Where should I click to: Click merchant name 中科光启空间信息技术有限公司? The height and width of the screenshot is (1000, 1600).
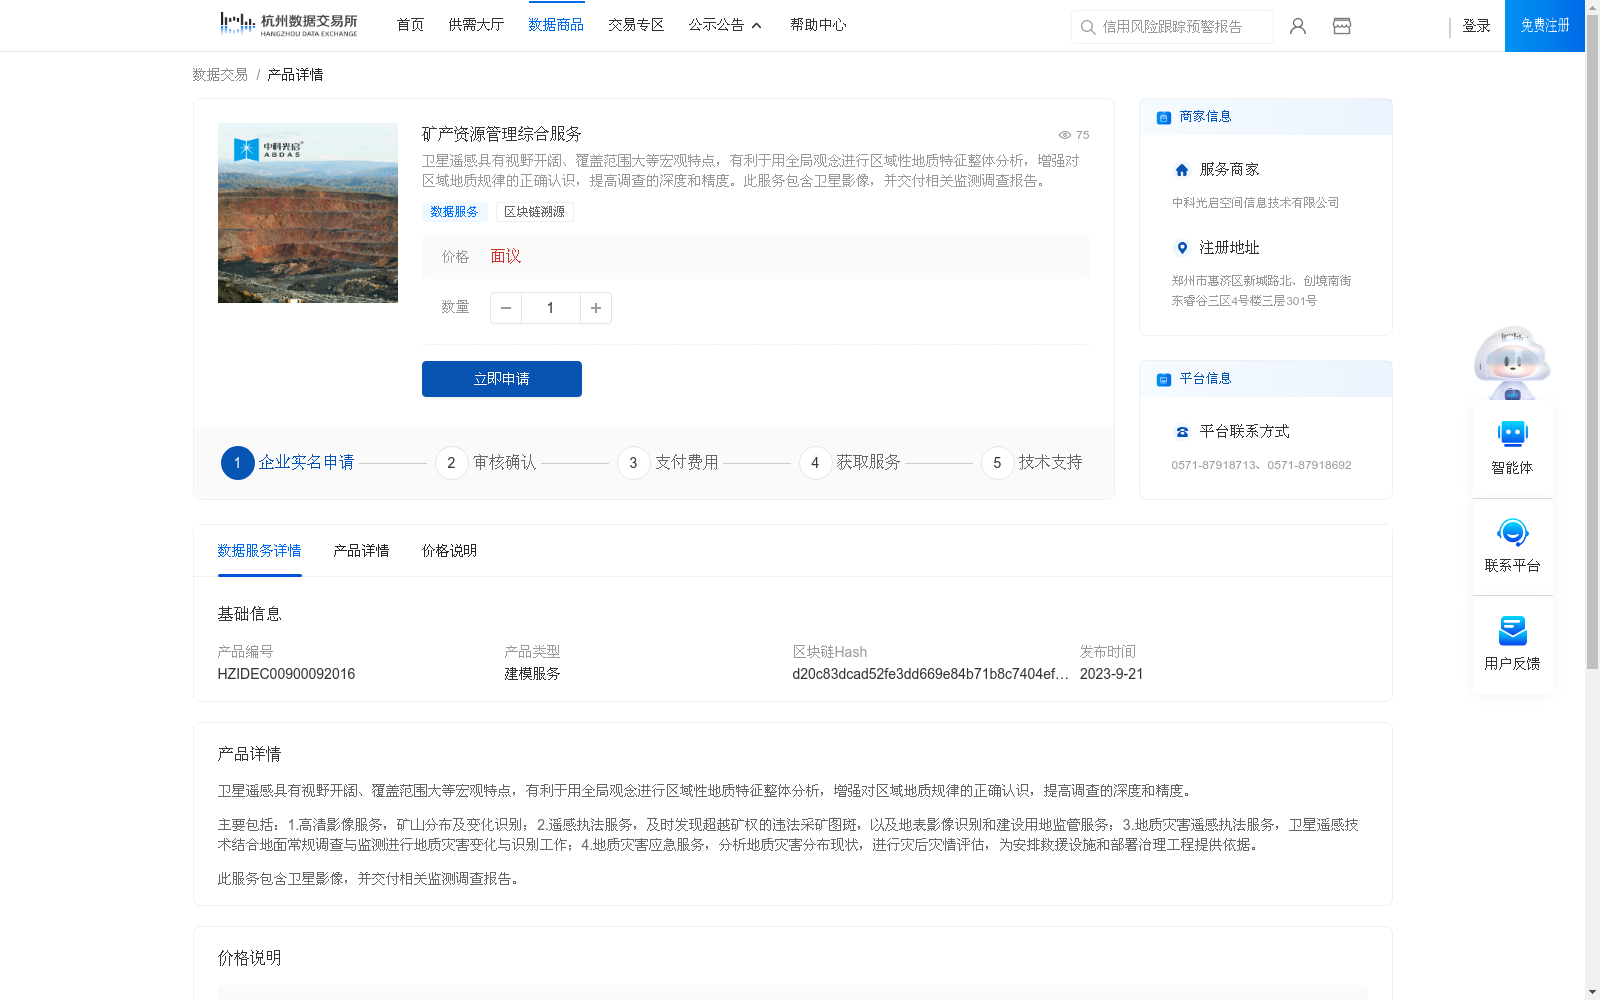(1255, 203)
